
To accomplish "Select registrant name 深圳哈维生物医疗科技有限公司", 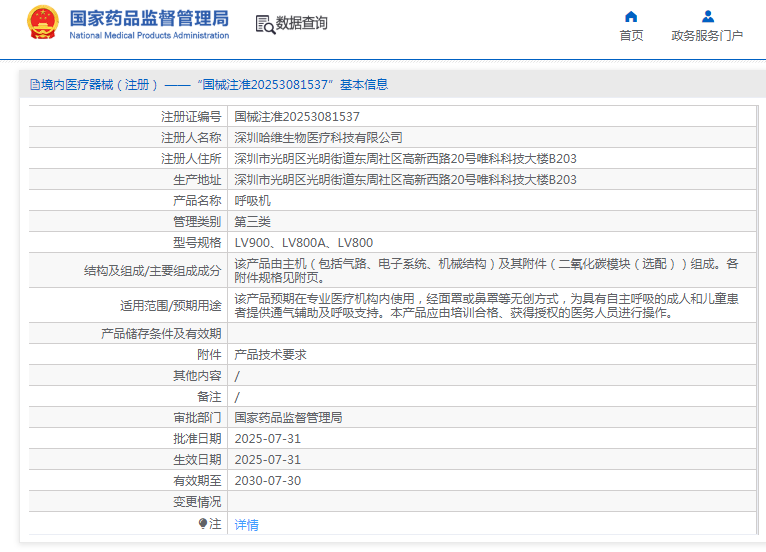I will [x=319, y=138].
